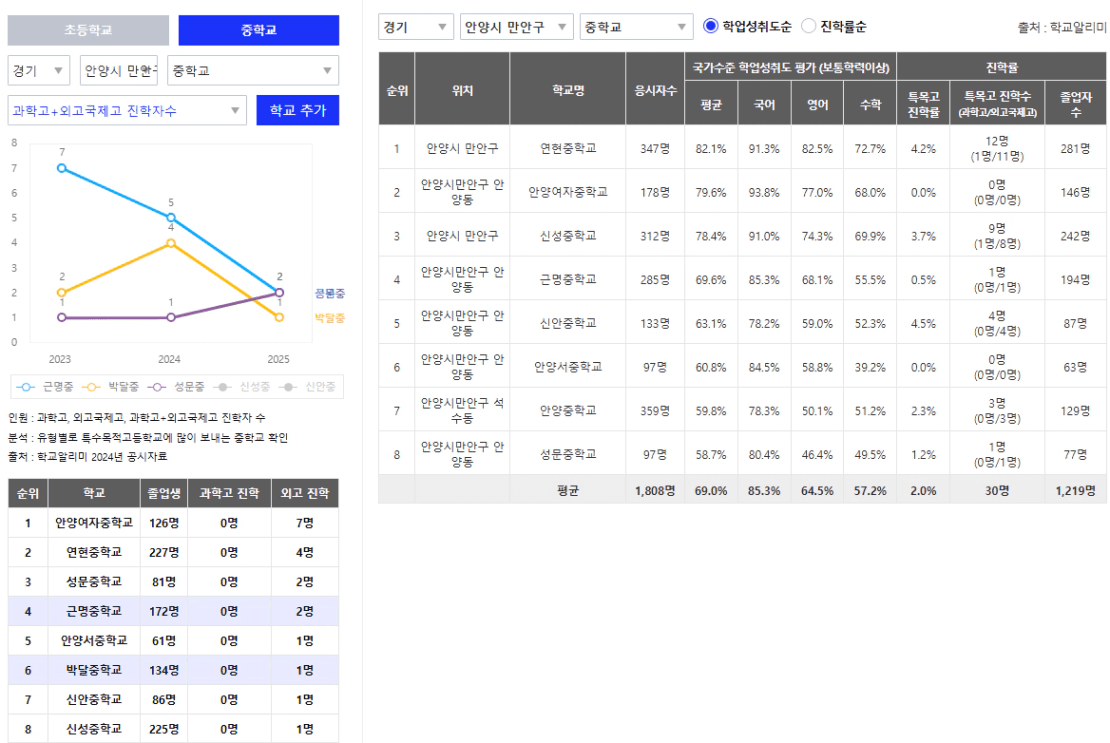
Task: Open the right 중학교 school type dropdown
Action: pos(636,27)
